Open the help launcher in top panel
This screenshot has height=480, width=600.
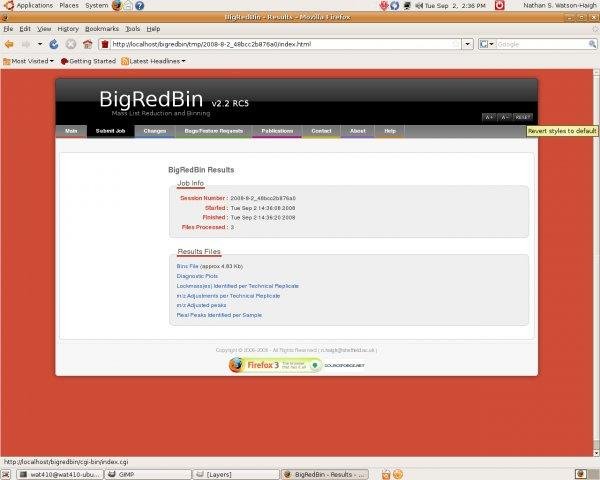tap(140, 5)
